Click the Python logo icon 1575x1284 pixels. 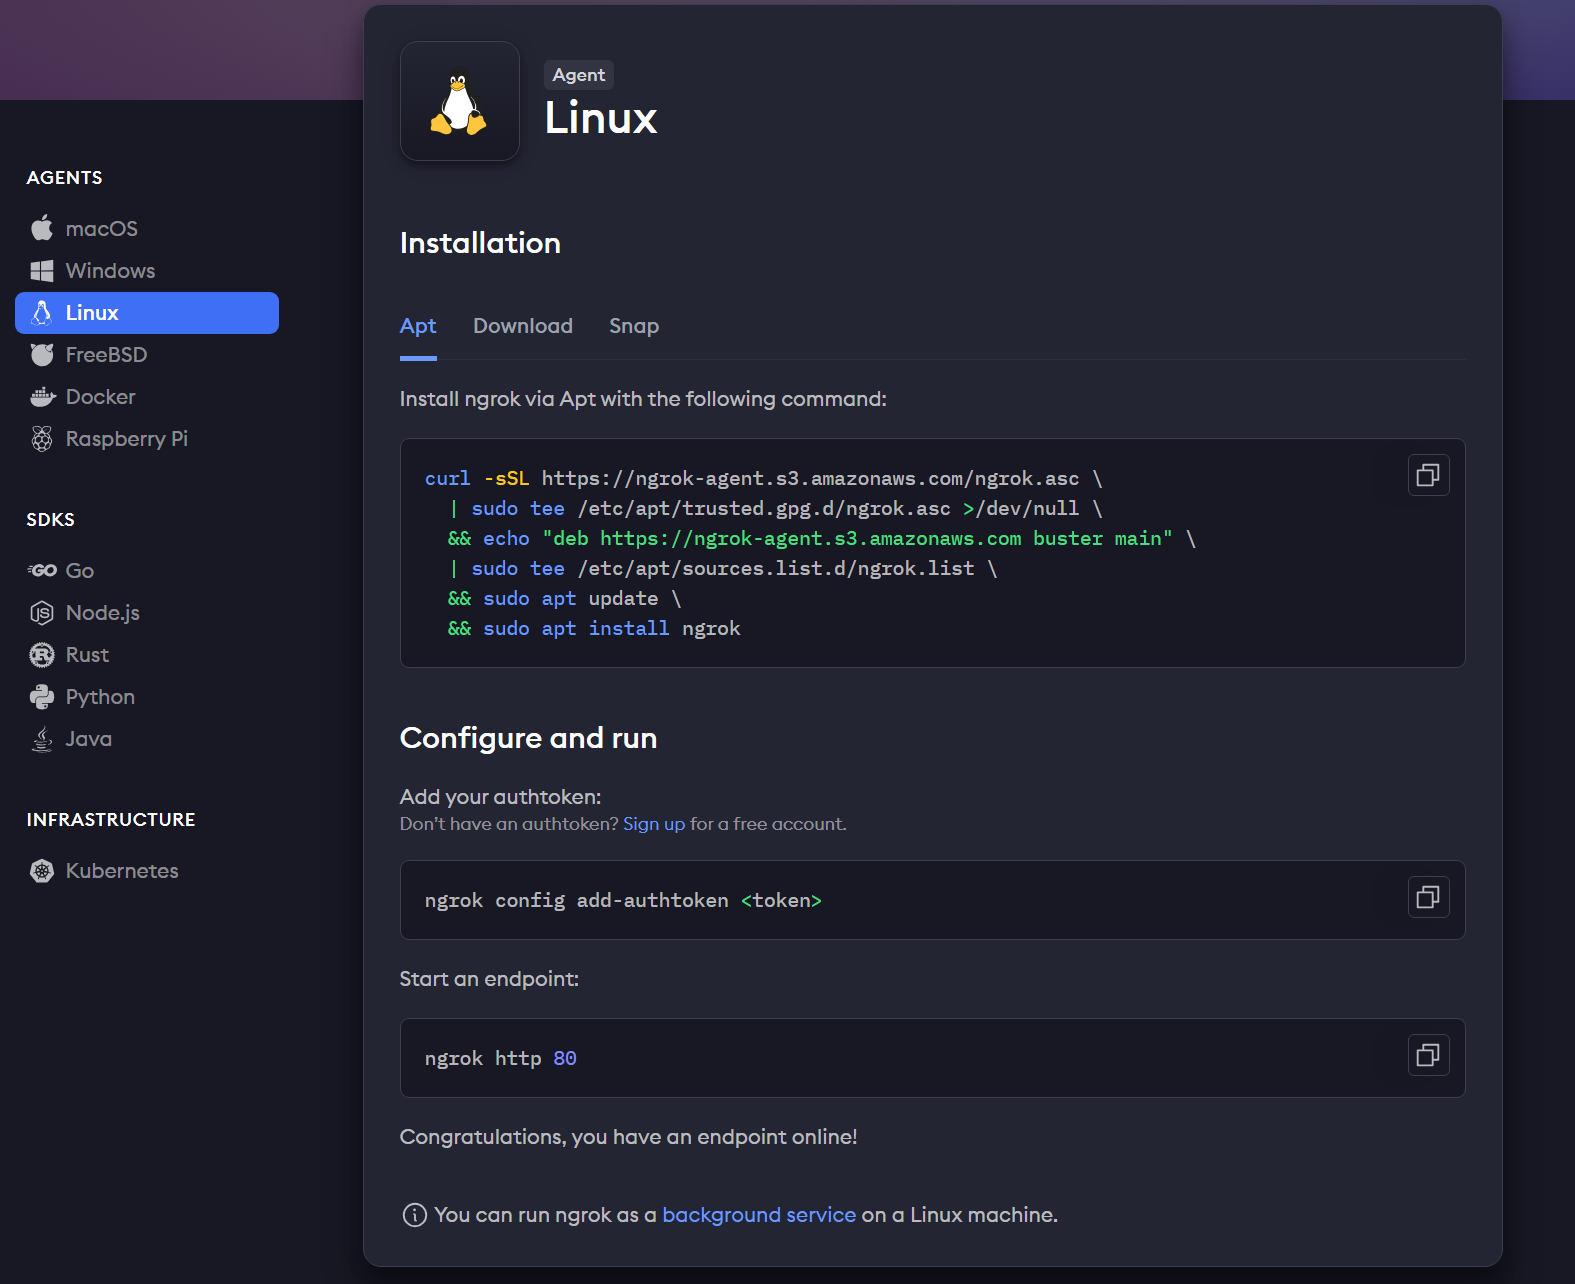[42, 697]
